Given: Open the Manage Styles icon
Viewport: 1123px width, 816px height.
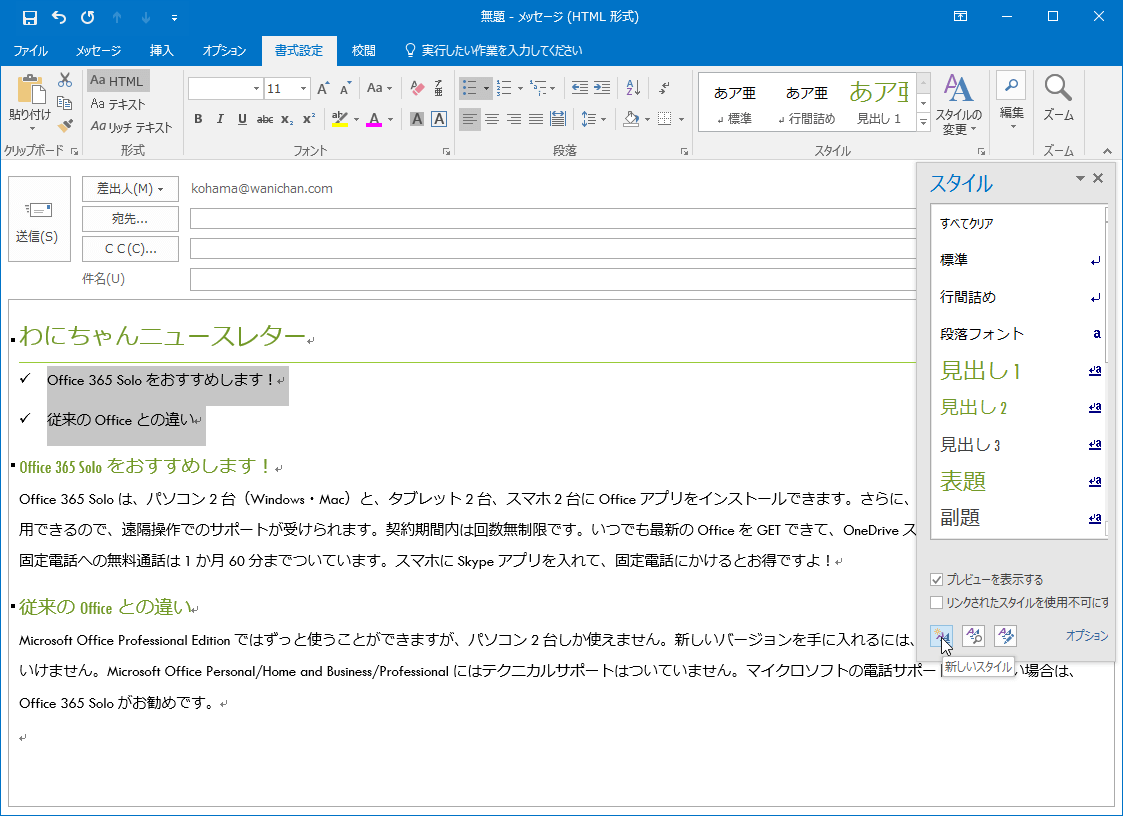Looking at the screenshot, I should (x=1006, y=635).
